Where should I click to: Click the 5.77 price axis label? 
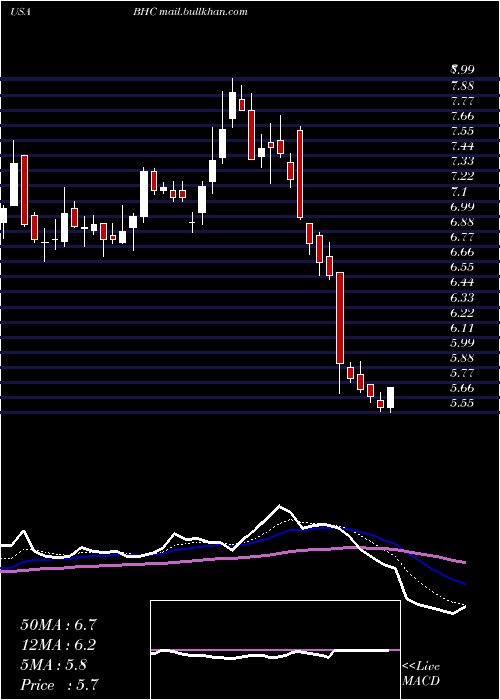462,373
